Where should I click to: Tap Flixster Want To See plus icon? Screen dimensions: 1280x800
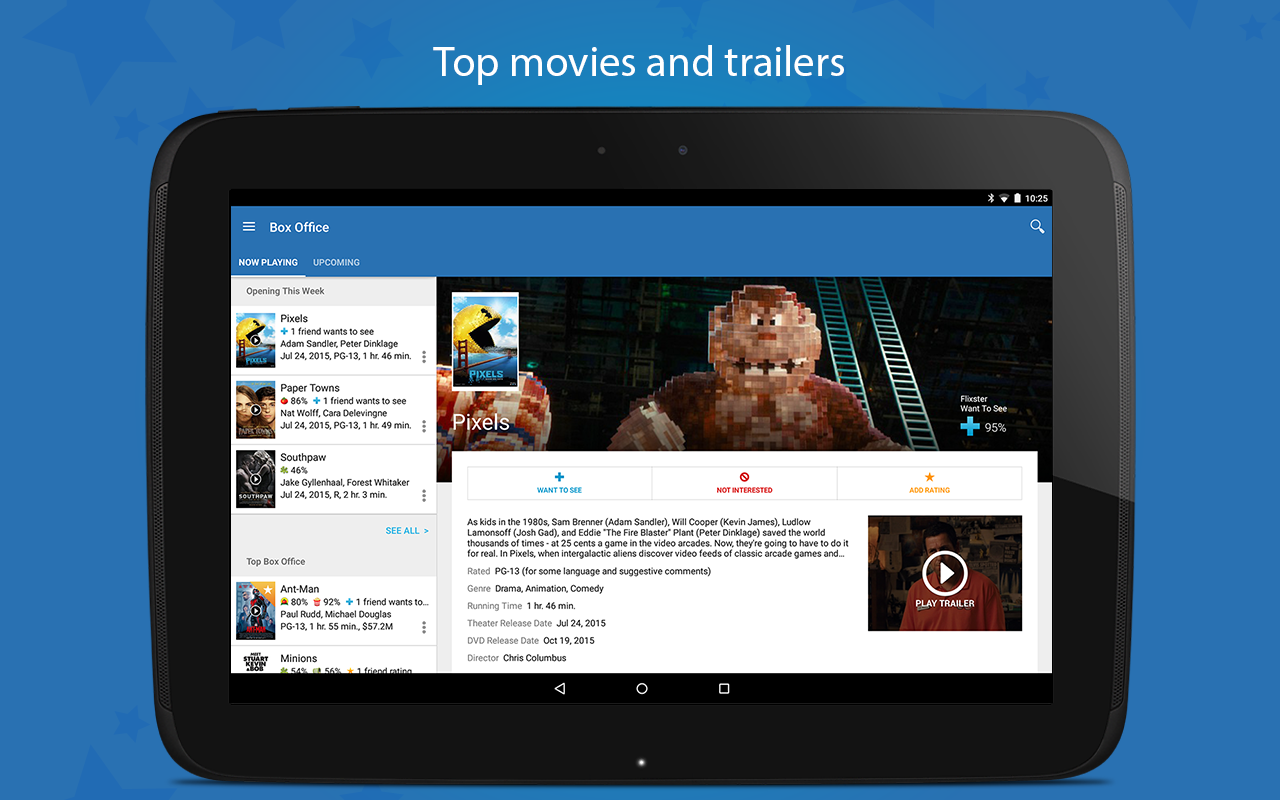pyautogui.click(x=970, y=427)
